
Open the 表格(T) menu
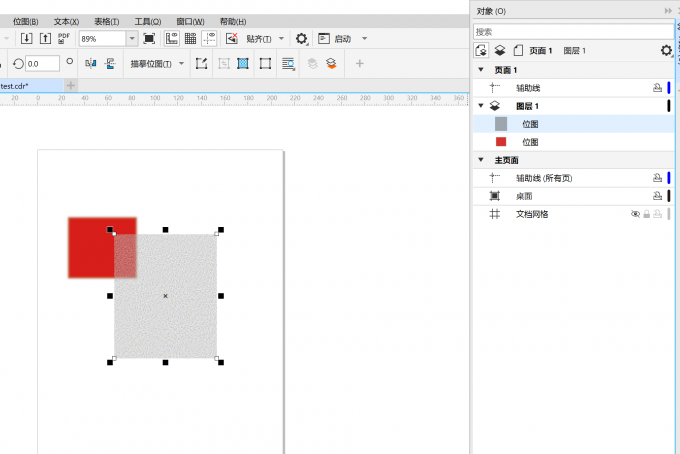(x=107, y=22)
